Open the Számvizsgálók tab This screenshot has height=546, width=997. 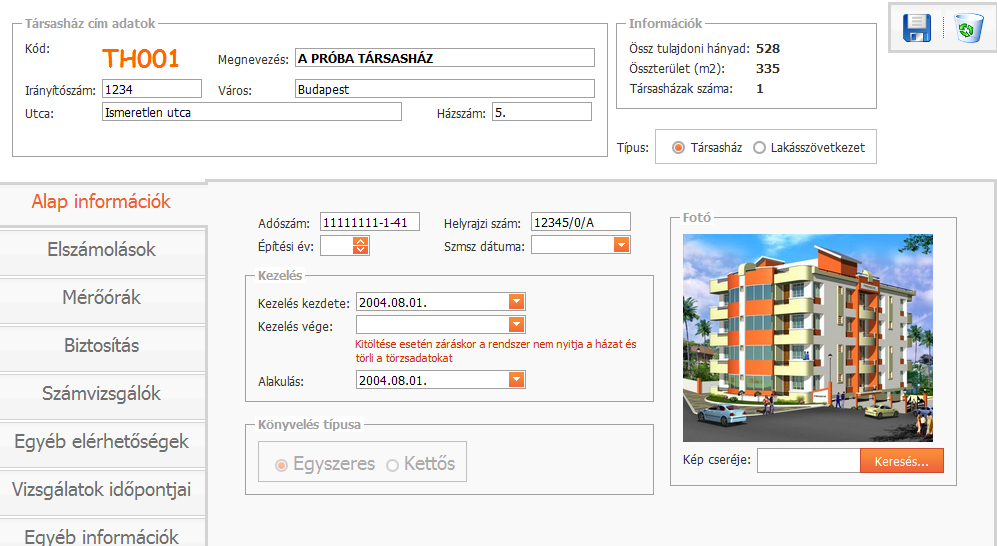[x=102, y=394]
